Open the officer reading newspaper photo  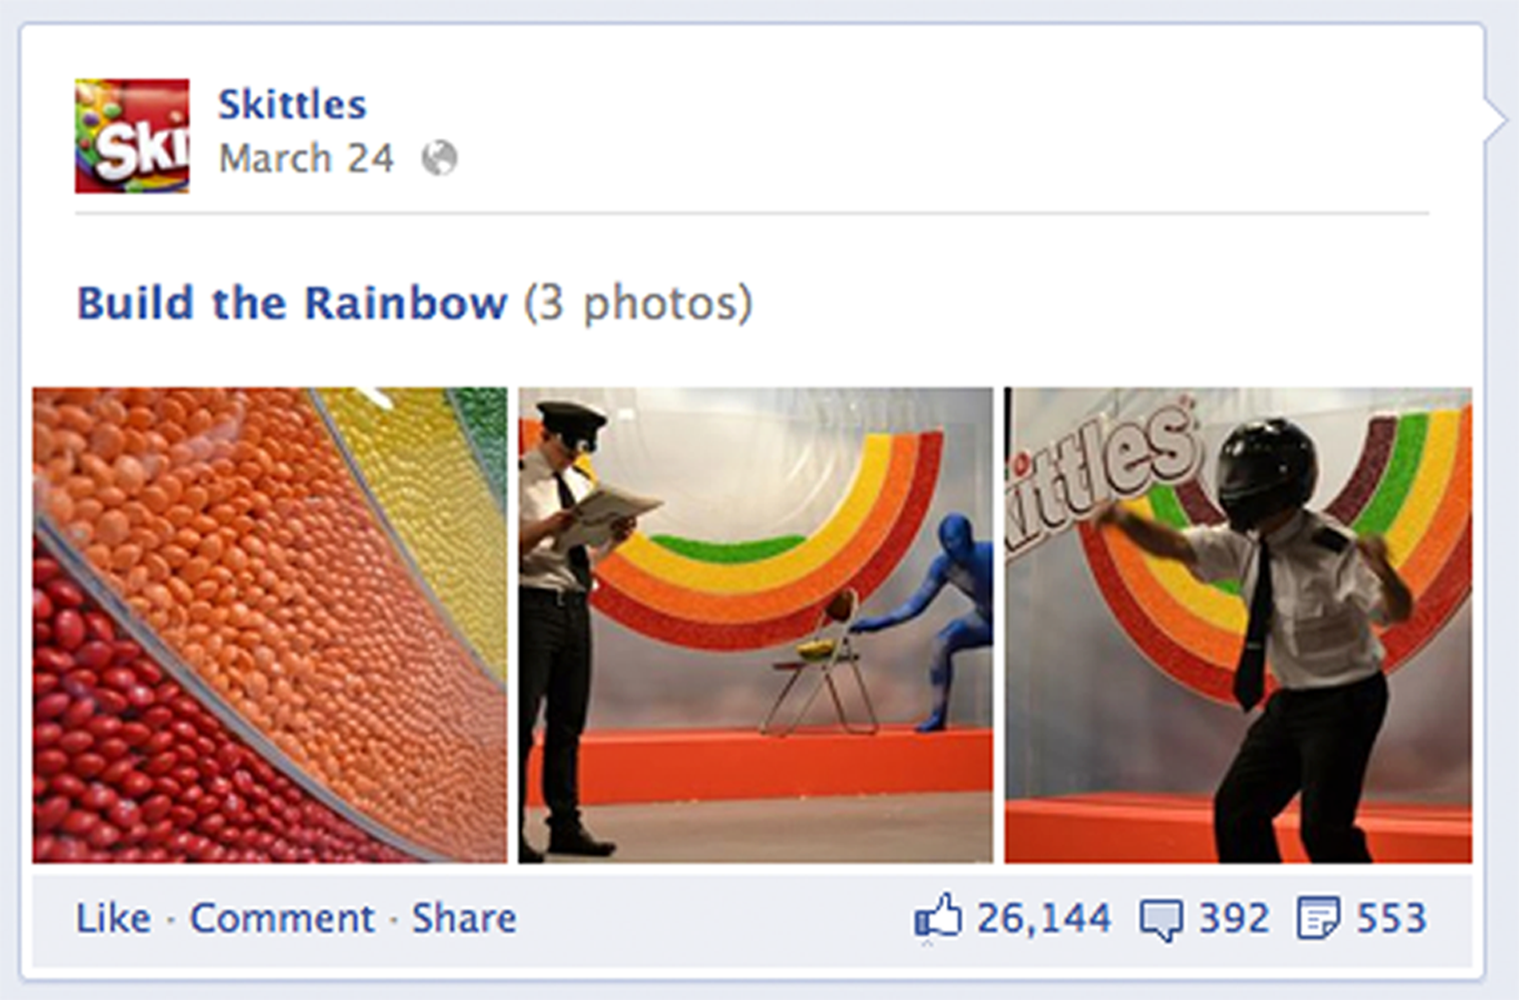tap(755, 625)
